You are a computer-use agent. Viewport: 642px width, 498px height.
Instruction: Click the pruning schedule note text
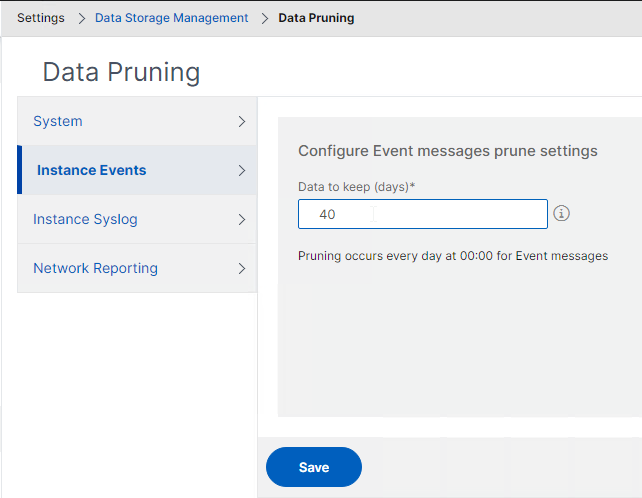tap(453, 256)
